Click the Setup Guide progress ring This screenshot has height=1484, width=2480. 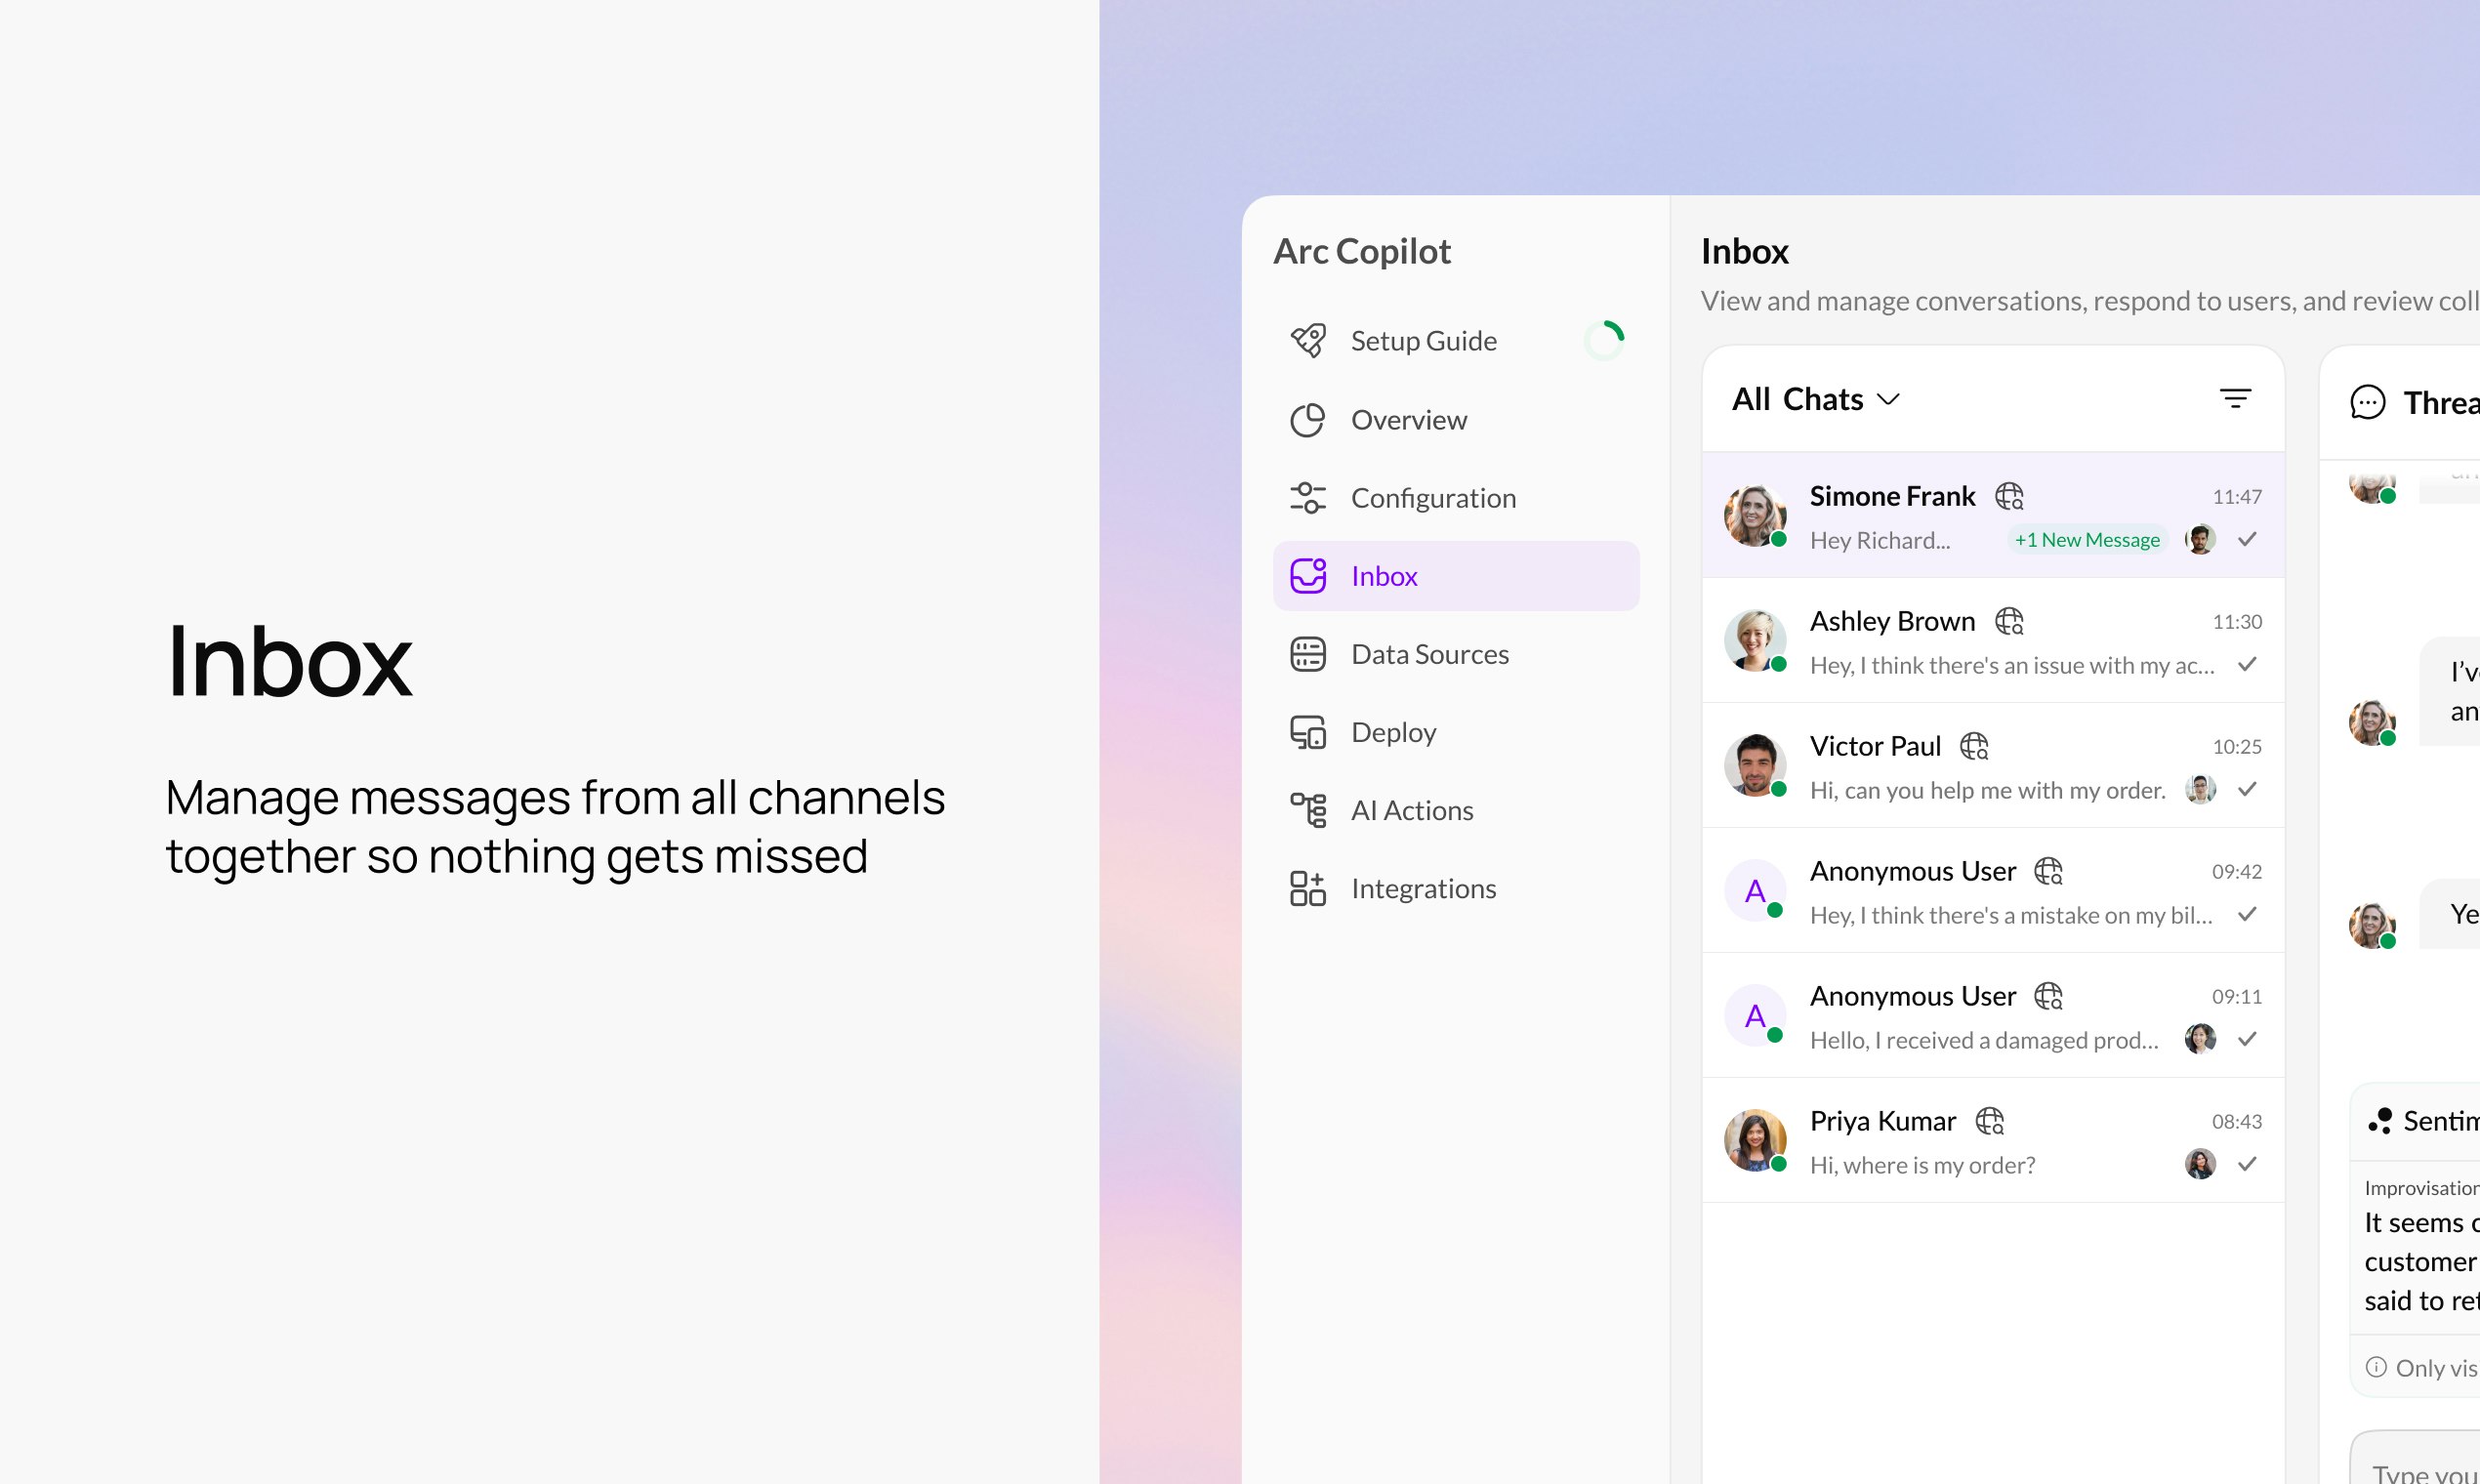(1604, 341)
